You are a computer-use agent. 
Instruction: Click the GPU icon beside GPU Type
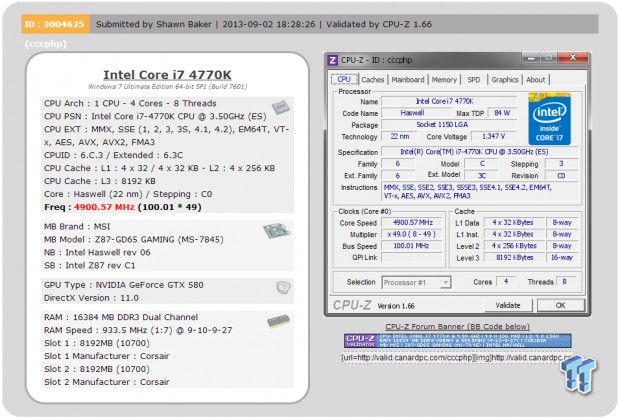283,287
